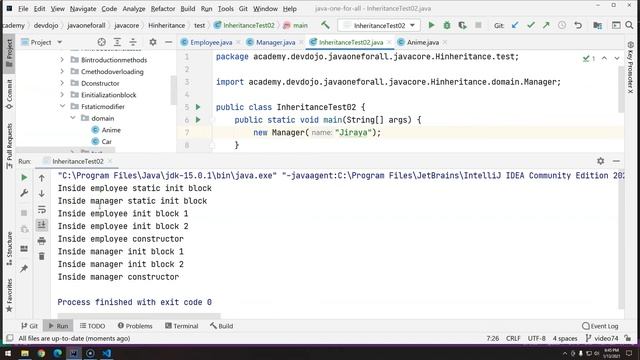
Task: Open the Terminal tool window
Action: [182, 326]
